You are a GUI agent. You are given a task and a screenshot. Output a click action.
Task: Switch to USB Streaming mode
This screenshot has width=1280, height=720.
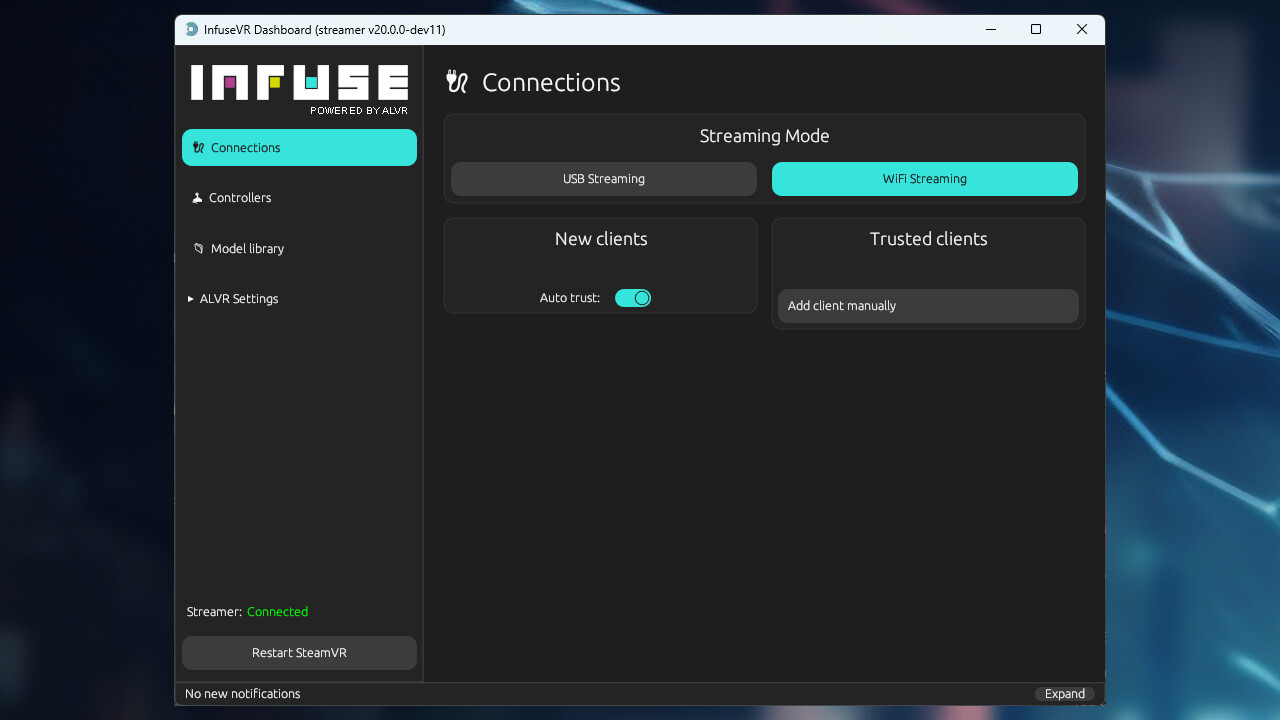604,179
